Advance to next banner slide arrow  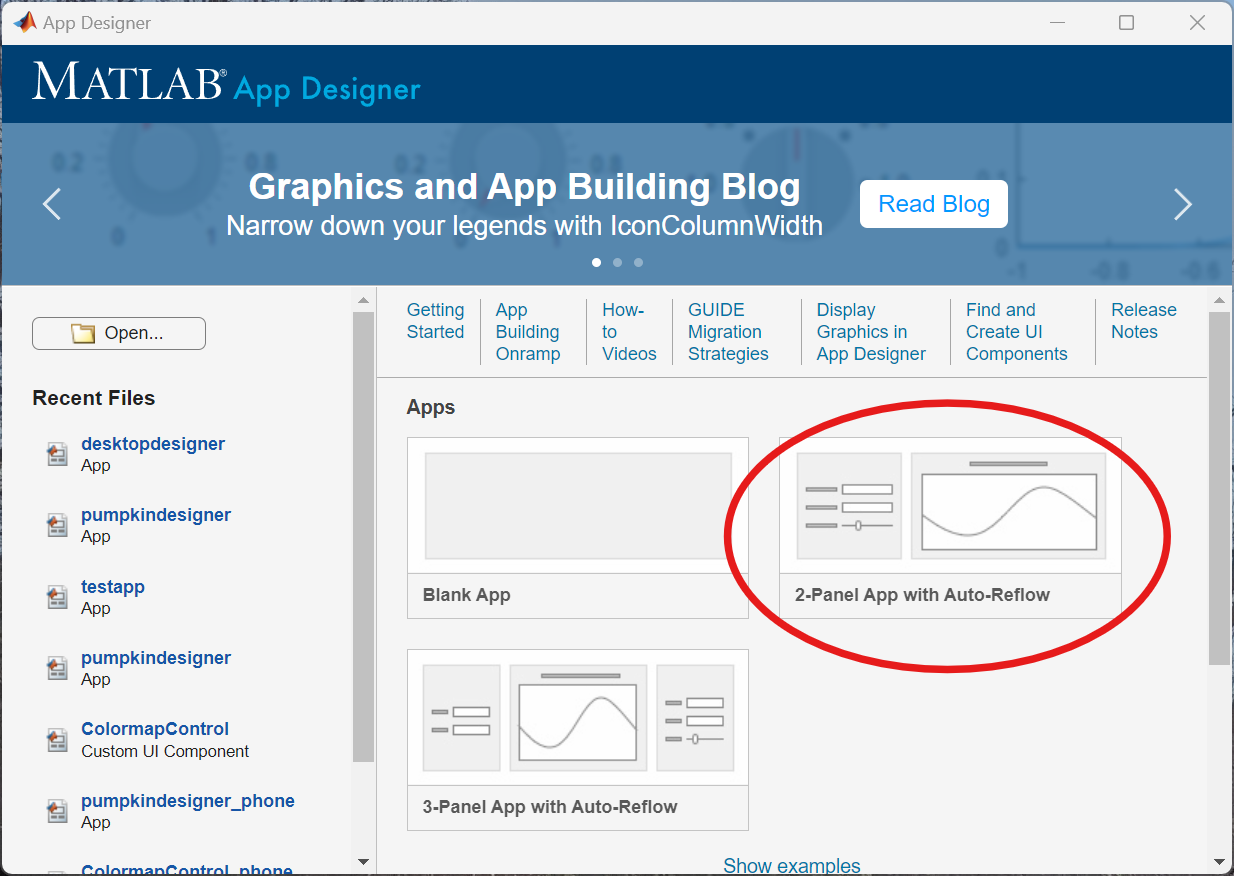tap(1182, 204)
